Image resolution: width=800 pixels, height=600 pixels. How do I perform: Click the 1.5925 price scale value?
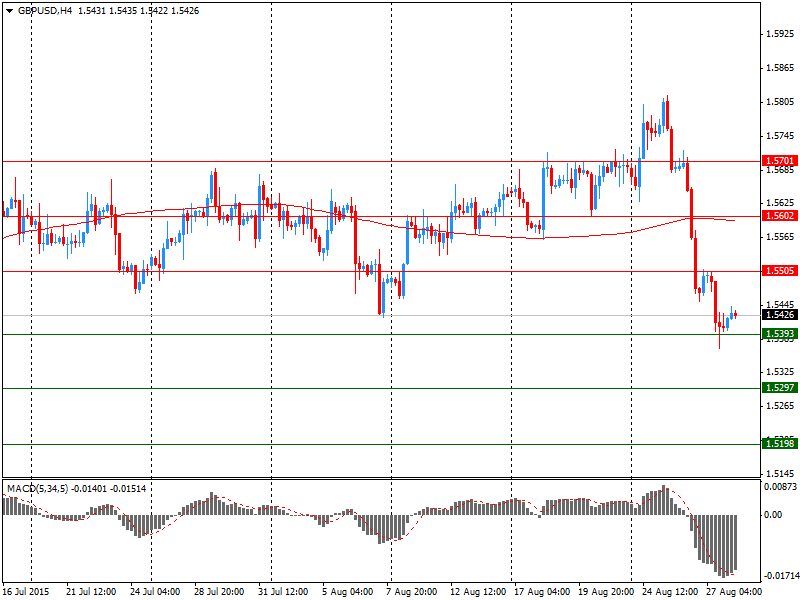pyautogui.click(x=780, y=34)
